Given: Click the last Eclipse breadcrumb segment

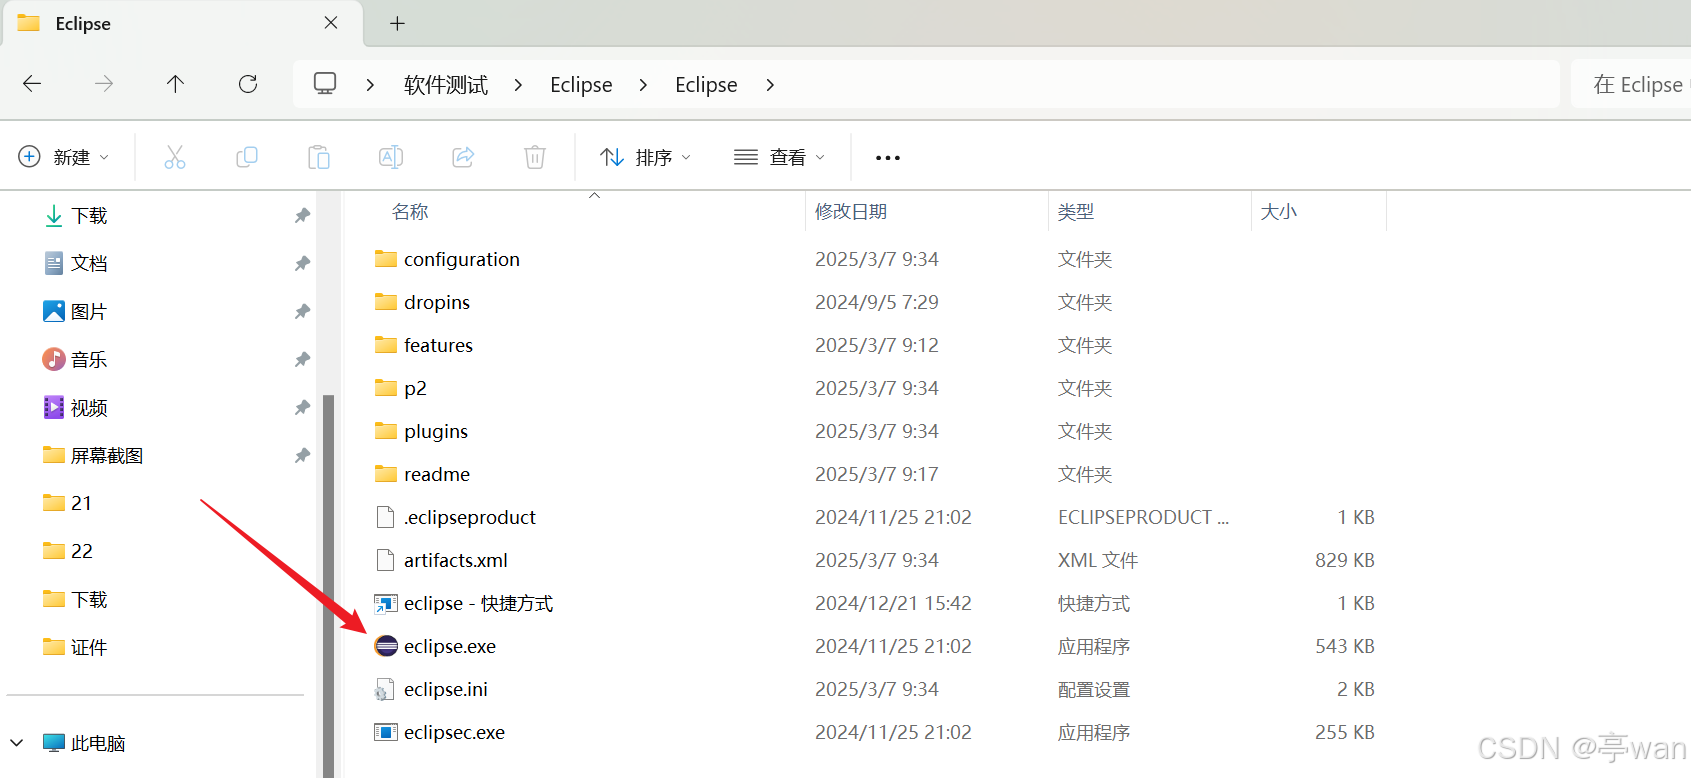Looking at the screenshot, I should (706, 85).
